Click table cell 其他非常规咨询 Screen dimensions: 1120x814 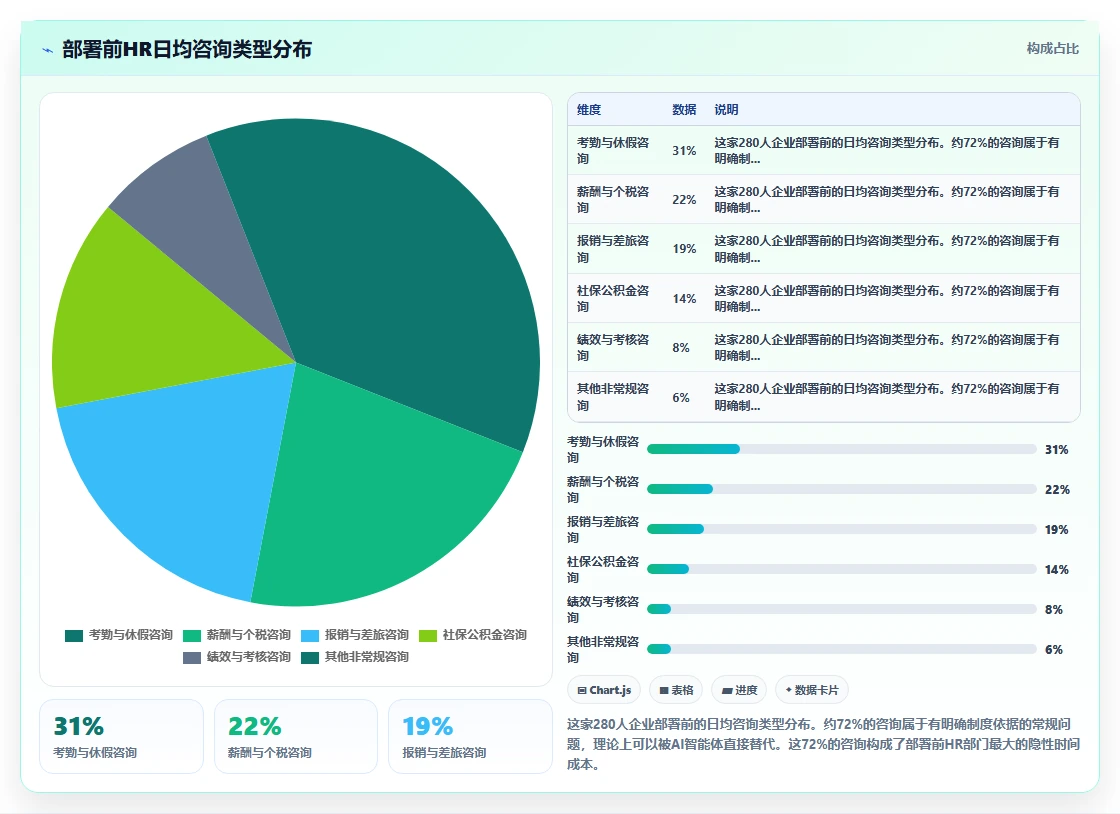[613, 397]
